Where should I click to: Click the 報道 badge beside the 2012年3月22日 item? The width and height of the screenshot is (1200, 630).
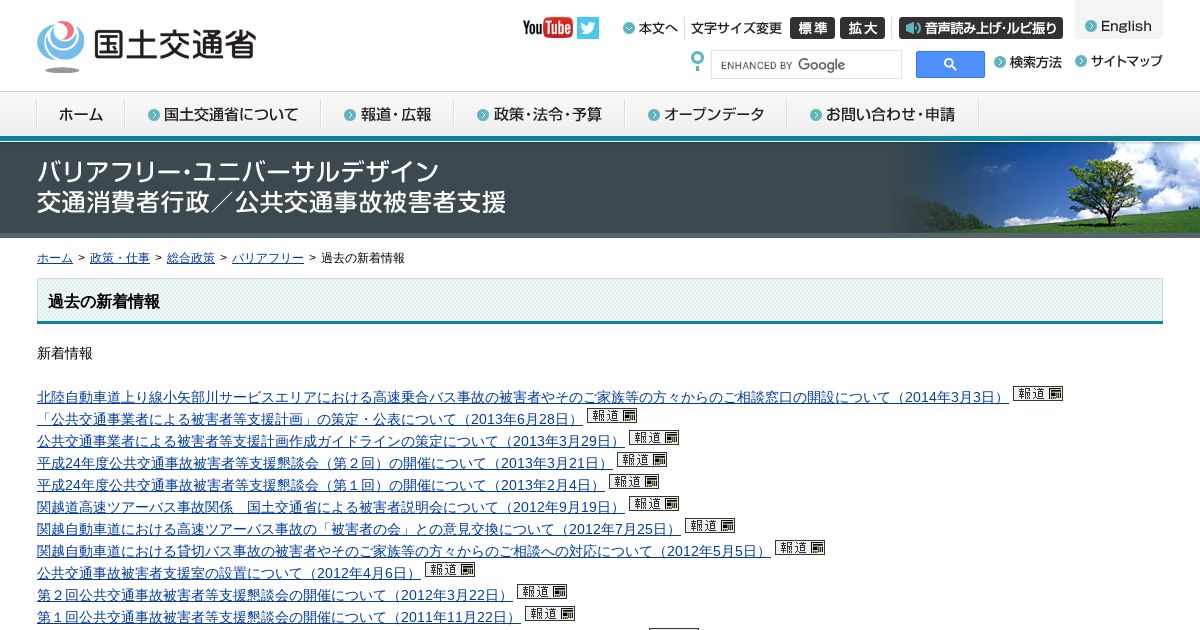click(542, 592)
